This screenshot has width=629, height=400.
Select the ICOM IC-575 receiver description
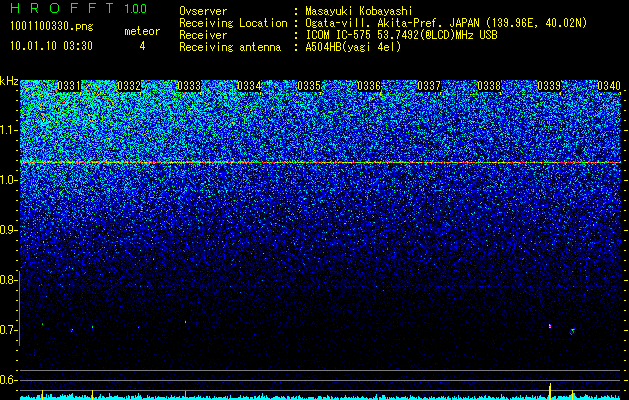tap(401, 35)
